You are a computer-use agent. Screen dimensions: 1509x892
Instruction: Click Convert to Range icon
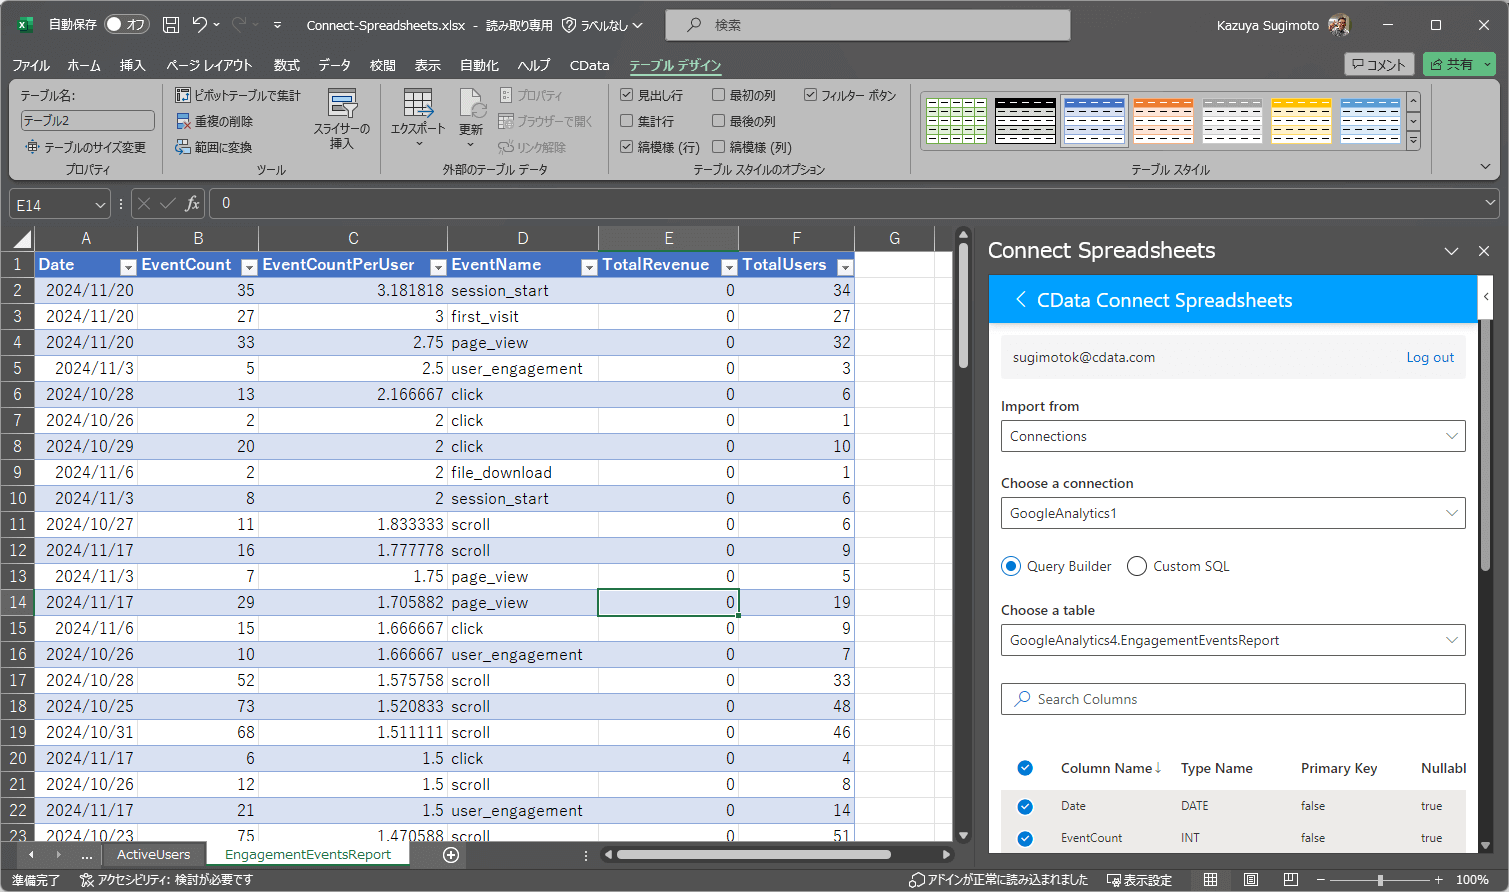(183, 147)
